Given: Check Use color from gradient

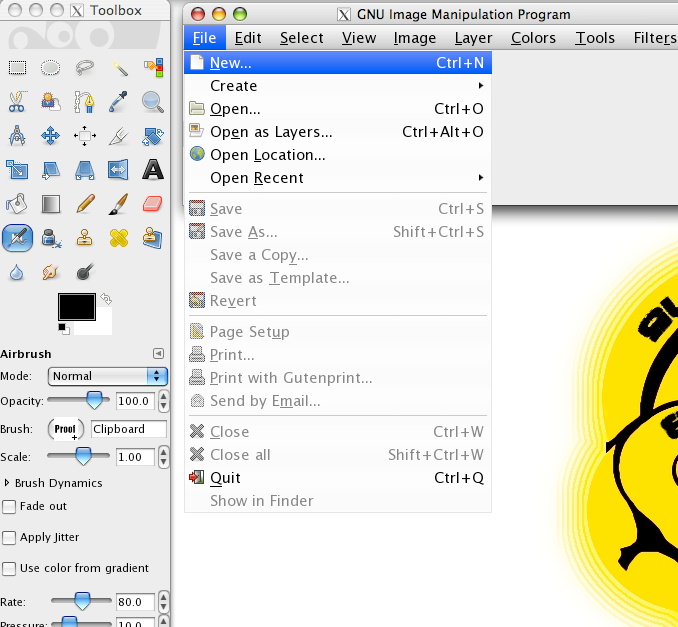Looking at the screenshot, I should point(9,569).
